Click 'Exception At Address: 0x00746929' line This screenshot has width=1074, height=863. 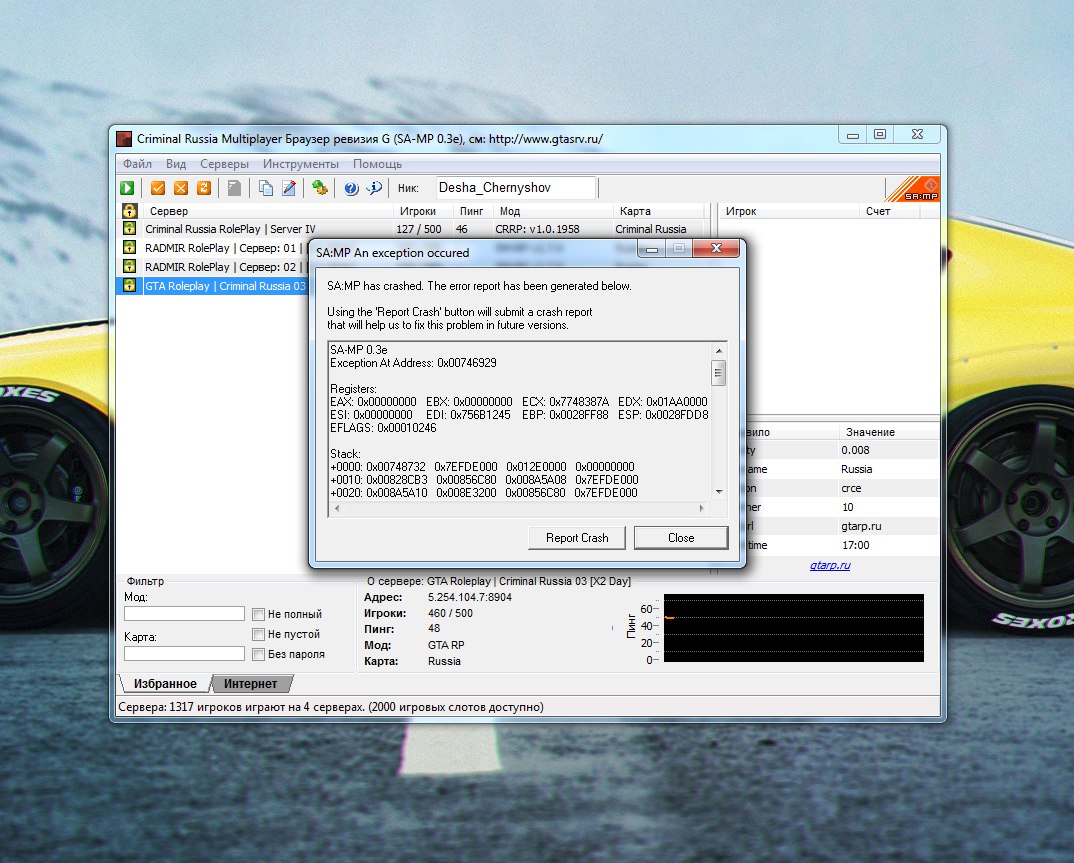[x=414, y=363]
